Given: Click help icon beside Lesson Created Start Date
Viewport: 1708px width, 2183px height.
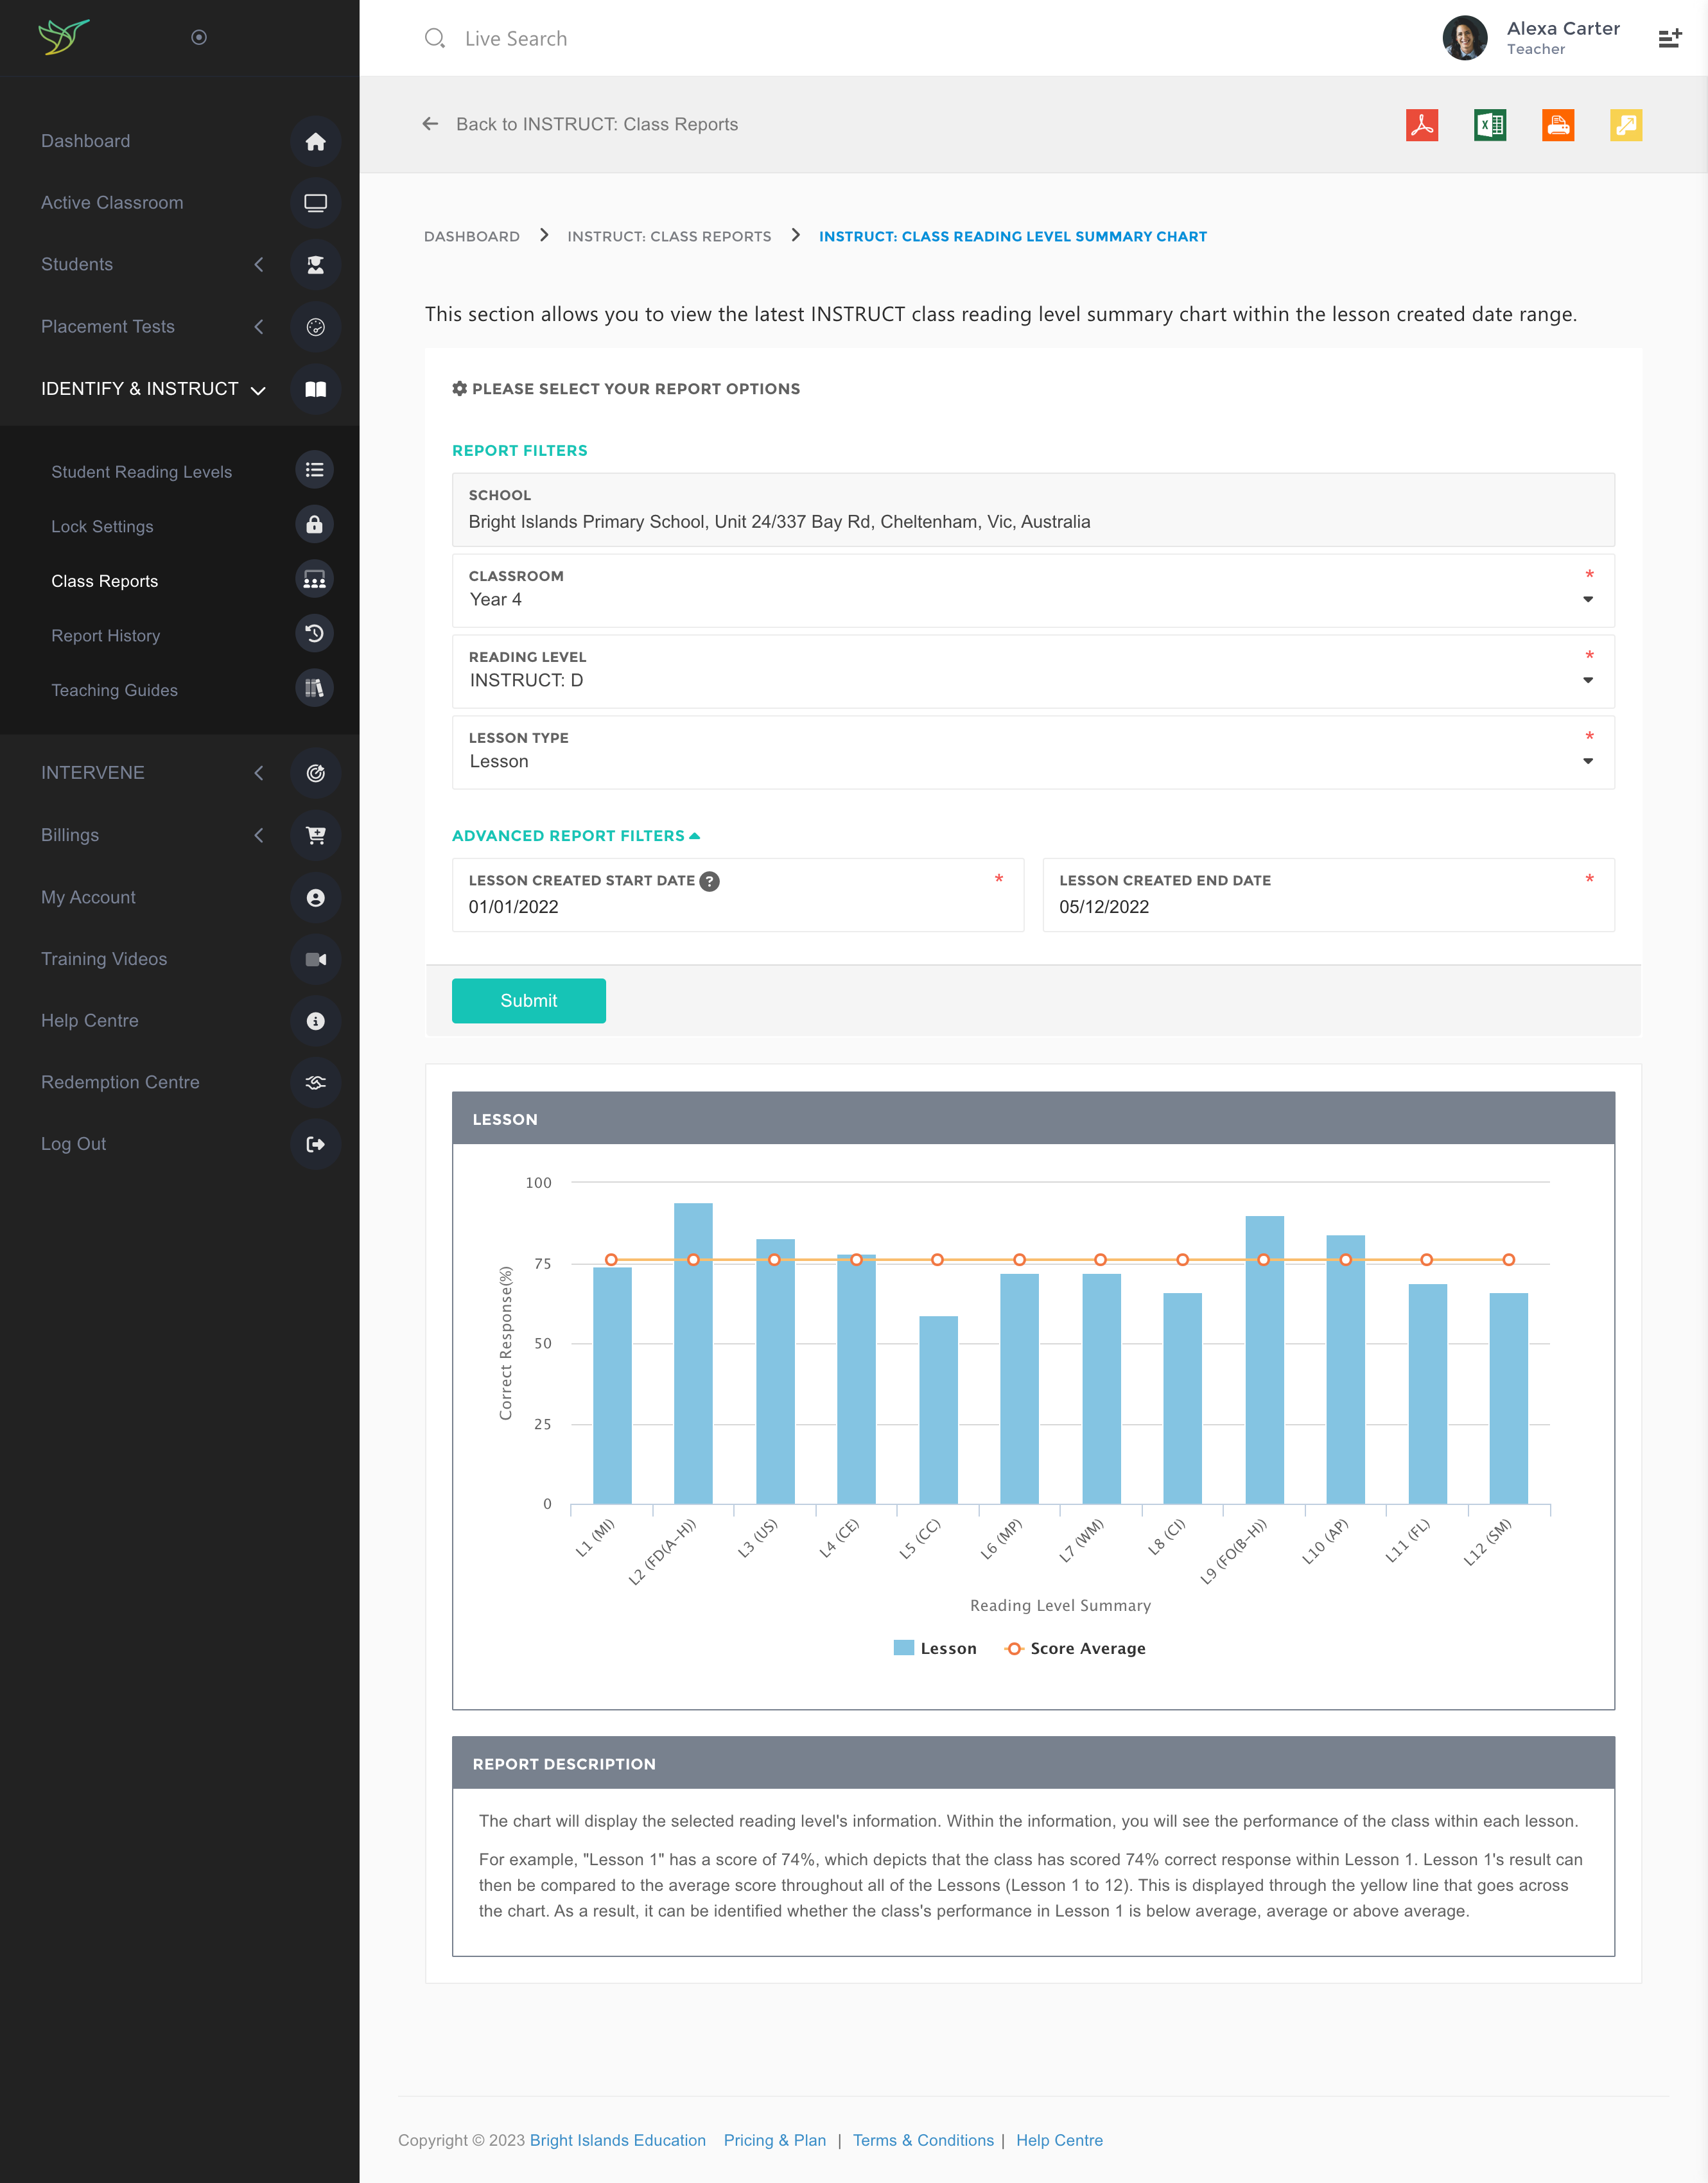Looking at the screenshot, I should coord(709,881).
